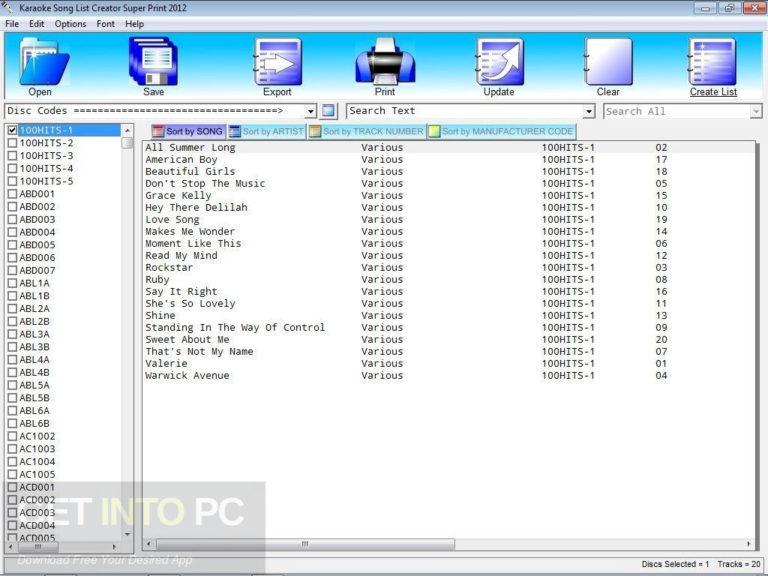Open the Search All dropdown arrow

click(x=756, y=112)
